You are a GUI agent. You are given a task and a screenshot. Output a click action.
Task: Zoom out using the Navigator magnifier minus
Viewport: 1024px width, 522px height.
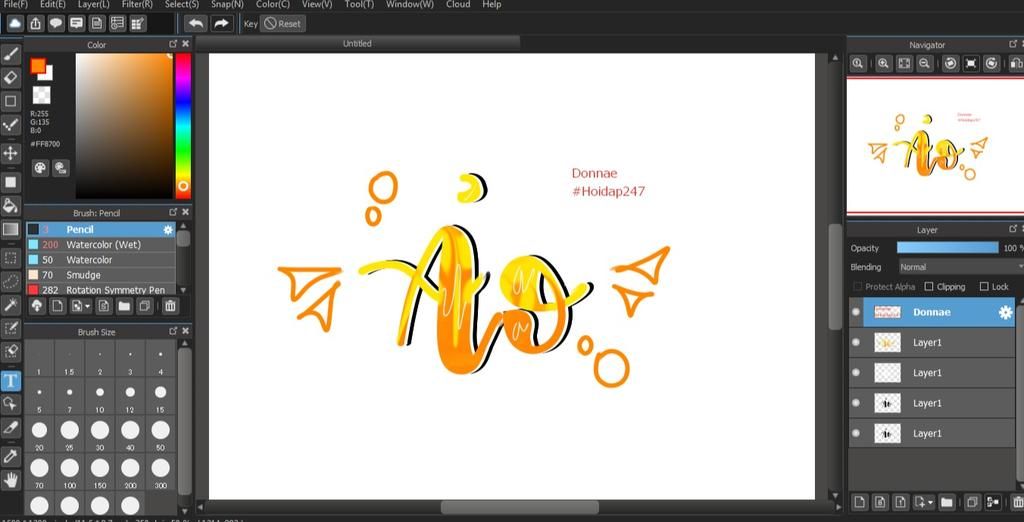click(x=924, y=63)
